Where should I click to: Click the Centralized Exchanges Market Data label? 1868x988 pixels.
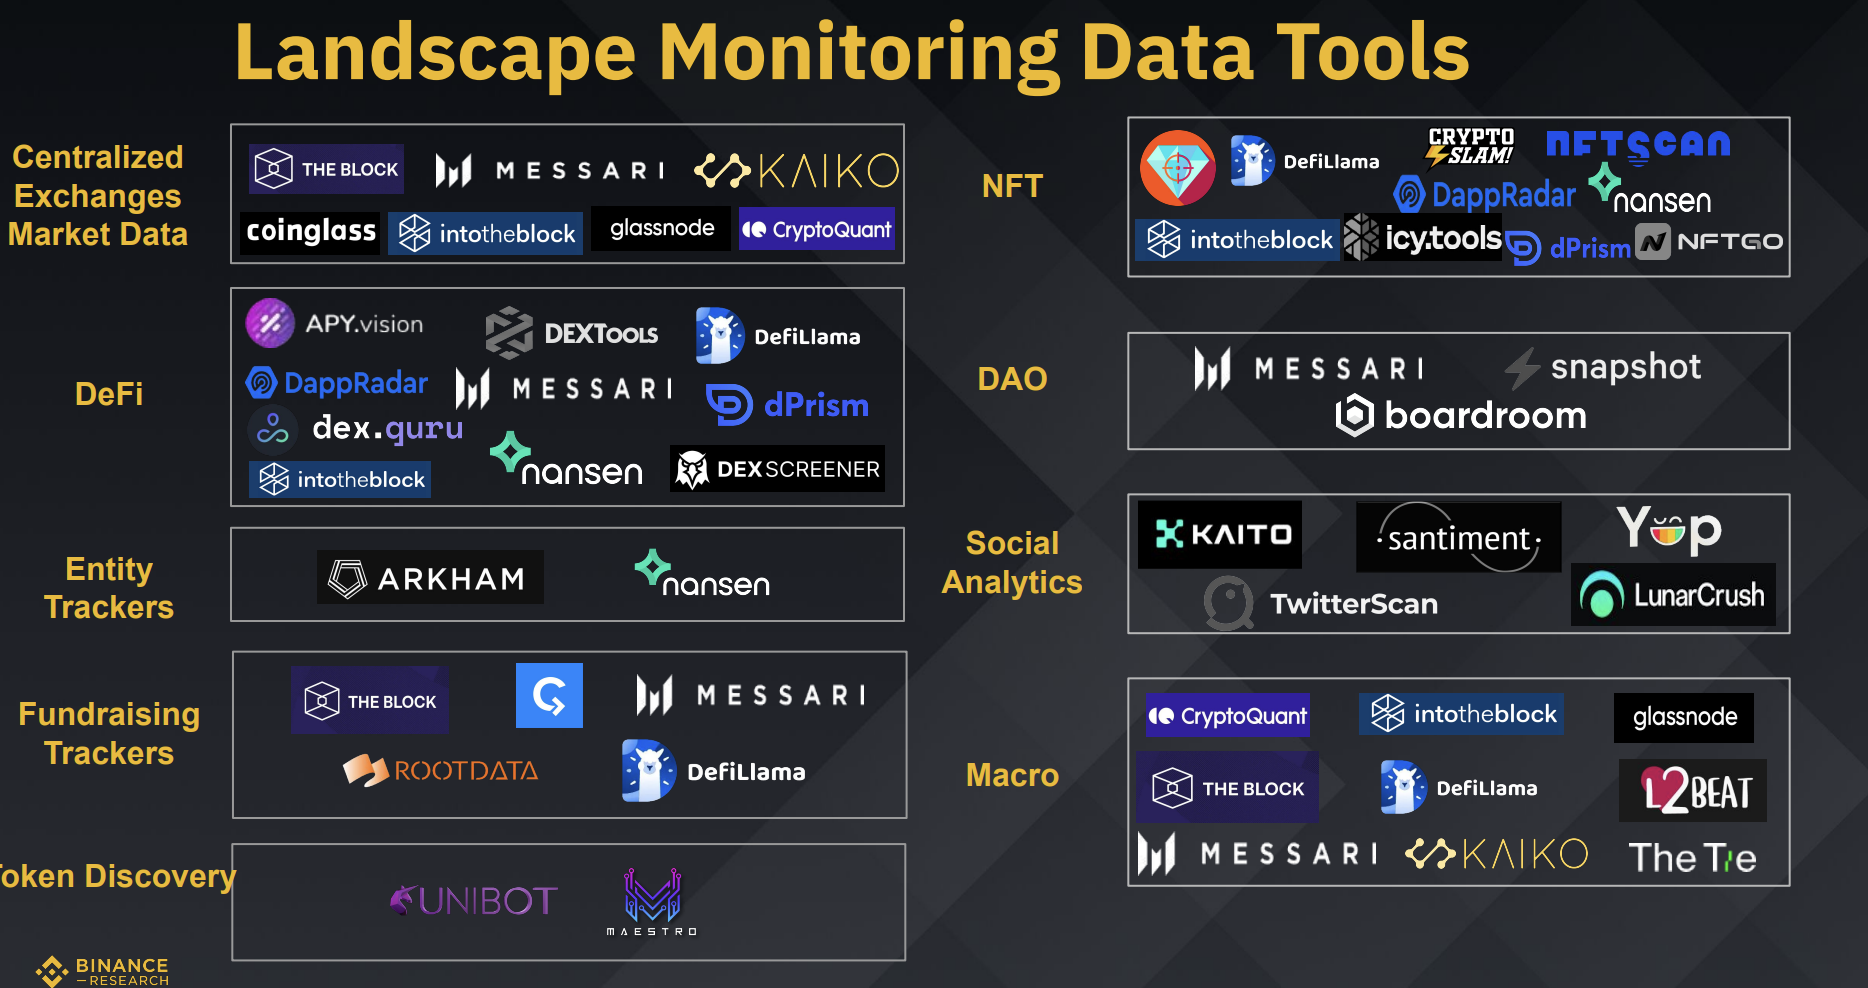click(x=97, y=196)
